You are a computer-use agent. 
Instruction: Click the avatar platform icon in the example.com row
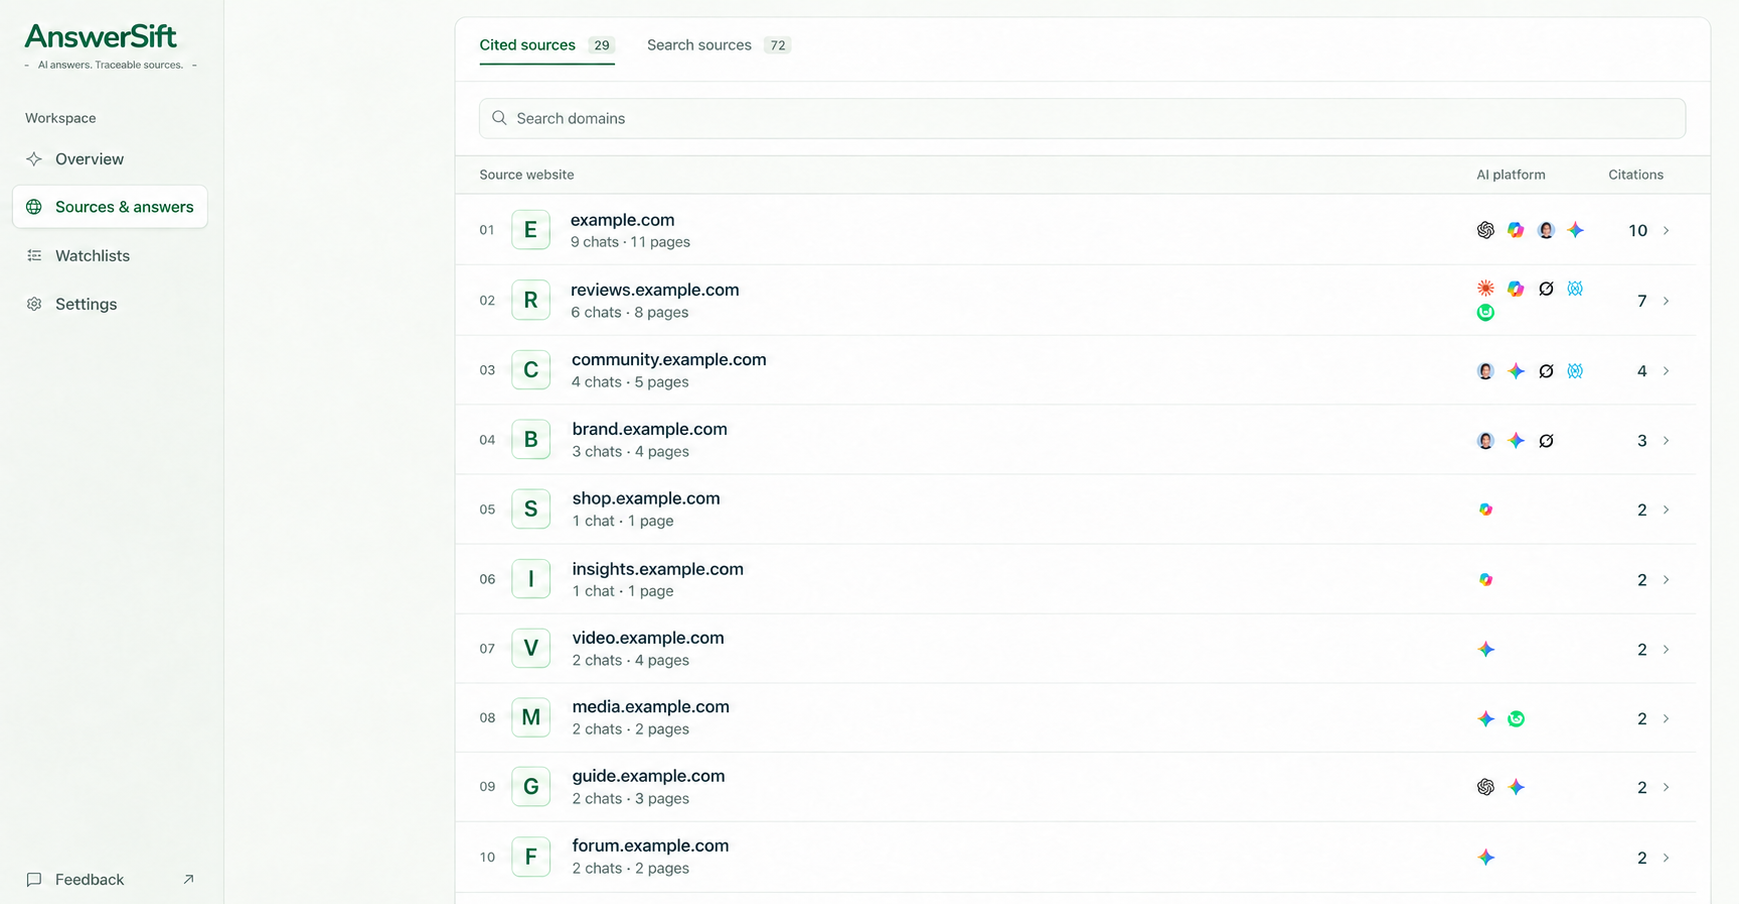click(x=1546, y=230)
